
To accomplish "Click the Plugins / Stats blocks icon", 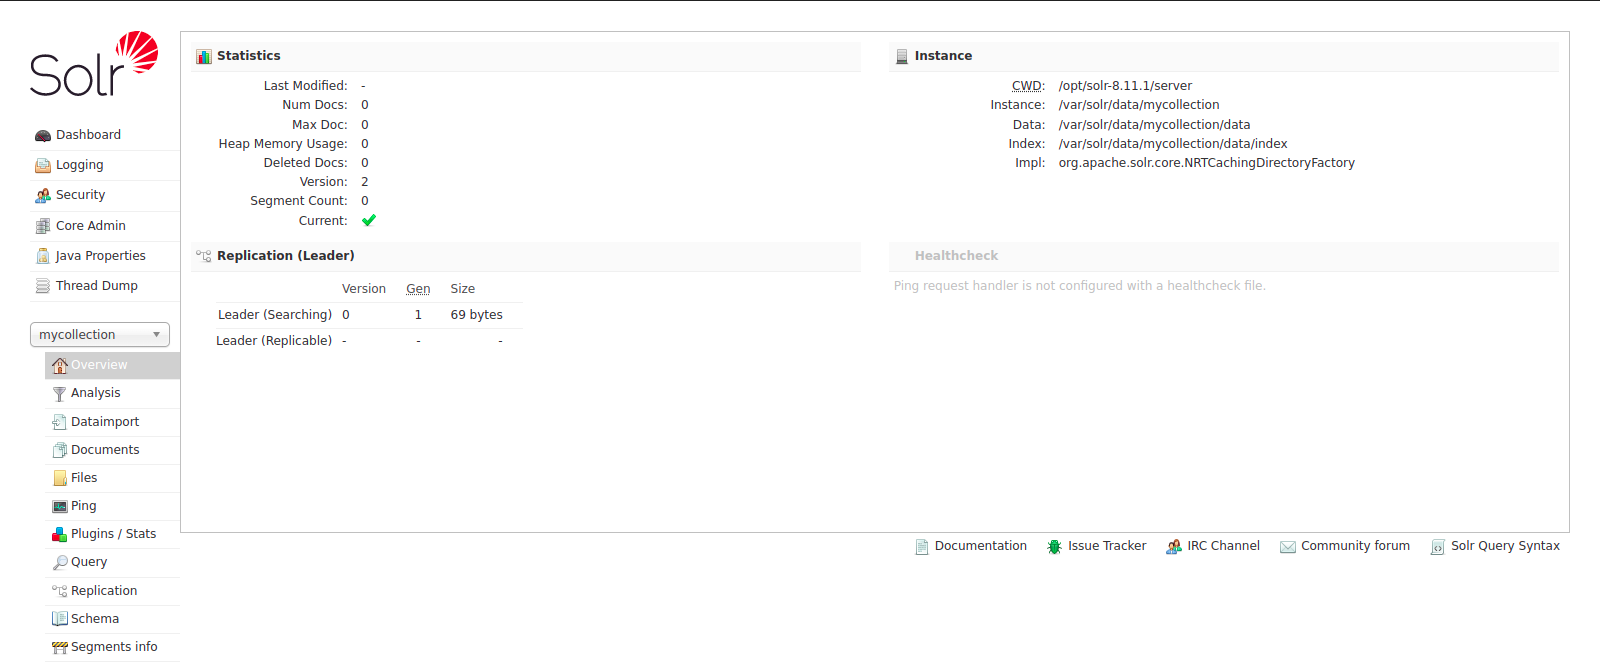I will 60,534.
